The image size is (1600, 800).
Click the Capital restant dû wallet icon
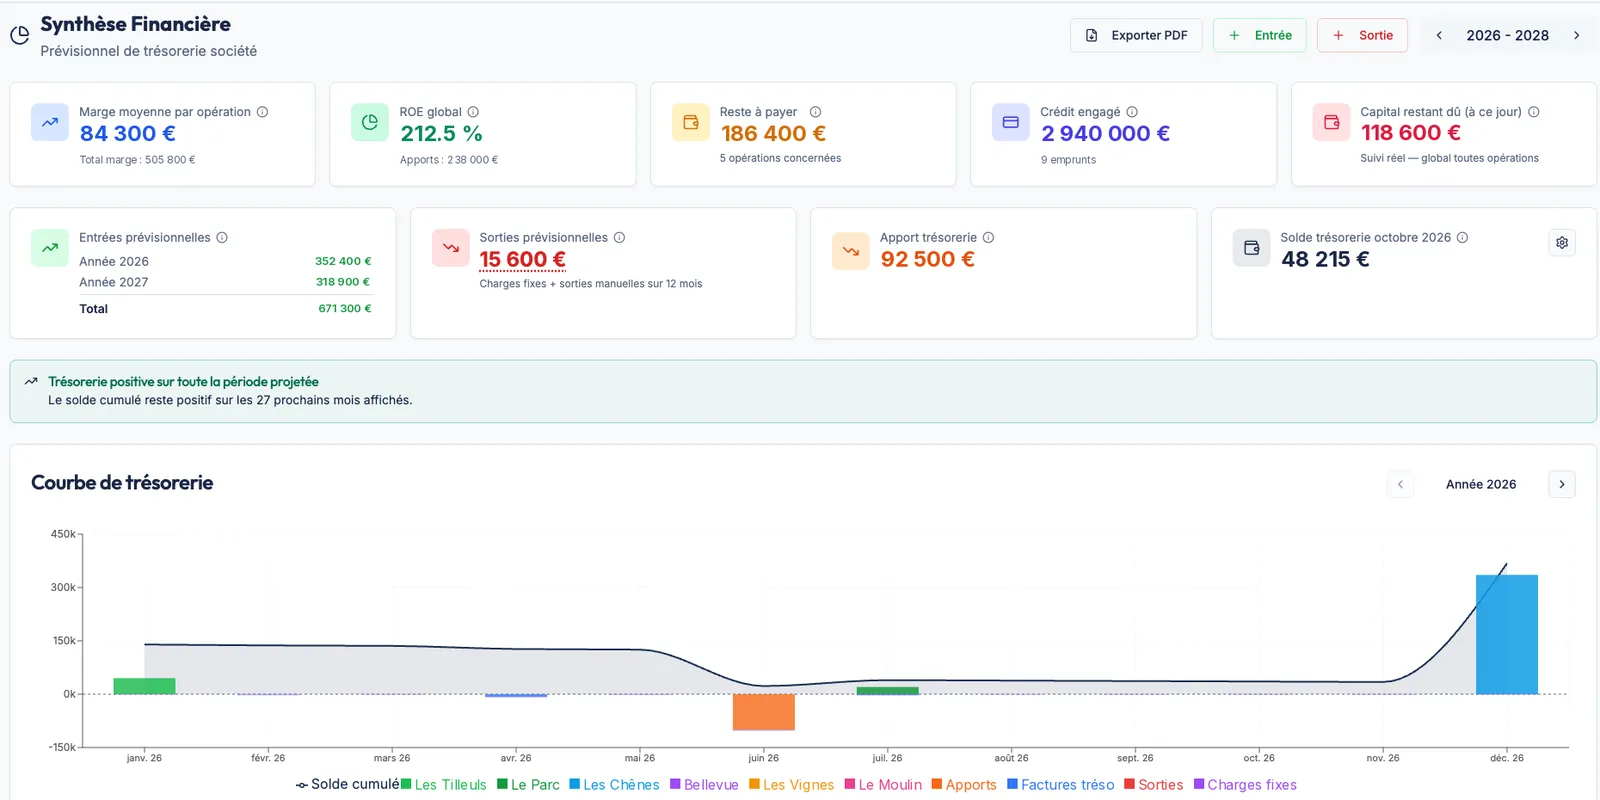(1331, 122)
